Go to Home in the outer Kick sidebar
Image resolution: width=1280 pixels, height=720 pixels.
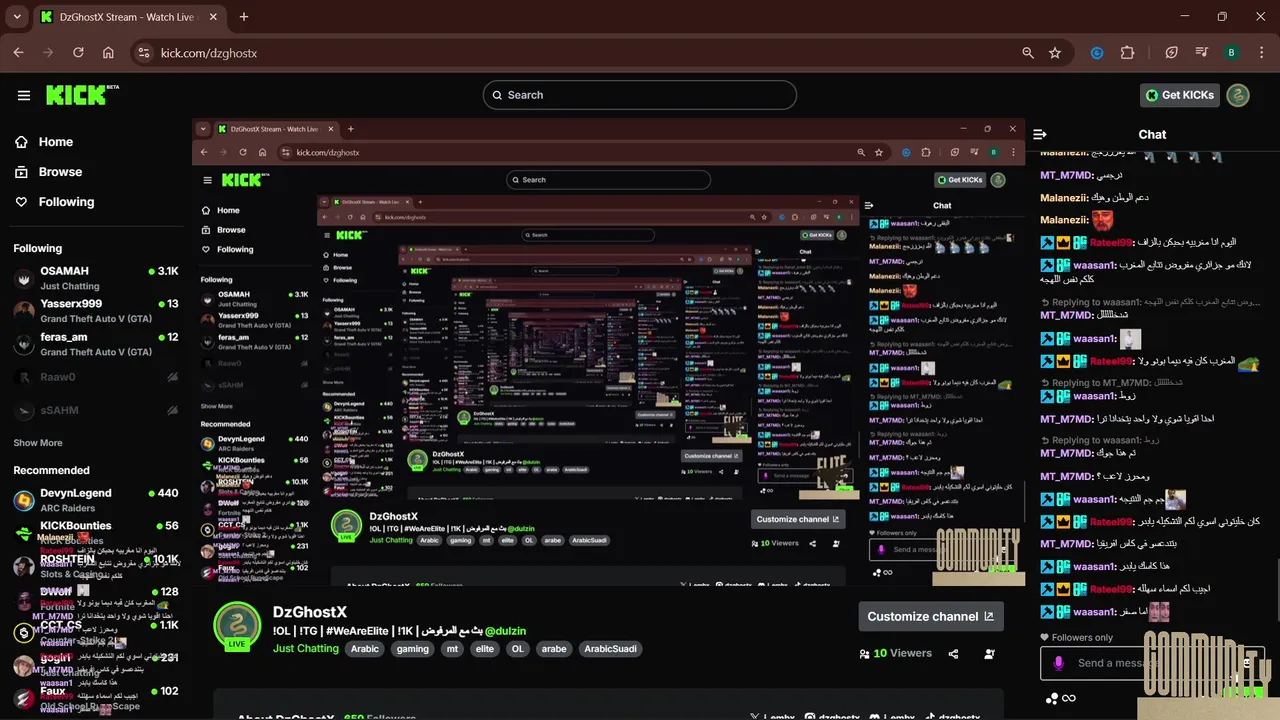(x=46, y=142)
